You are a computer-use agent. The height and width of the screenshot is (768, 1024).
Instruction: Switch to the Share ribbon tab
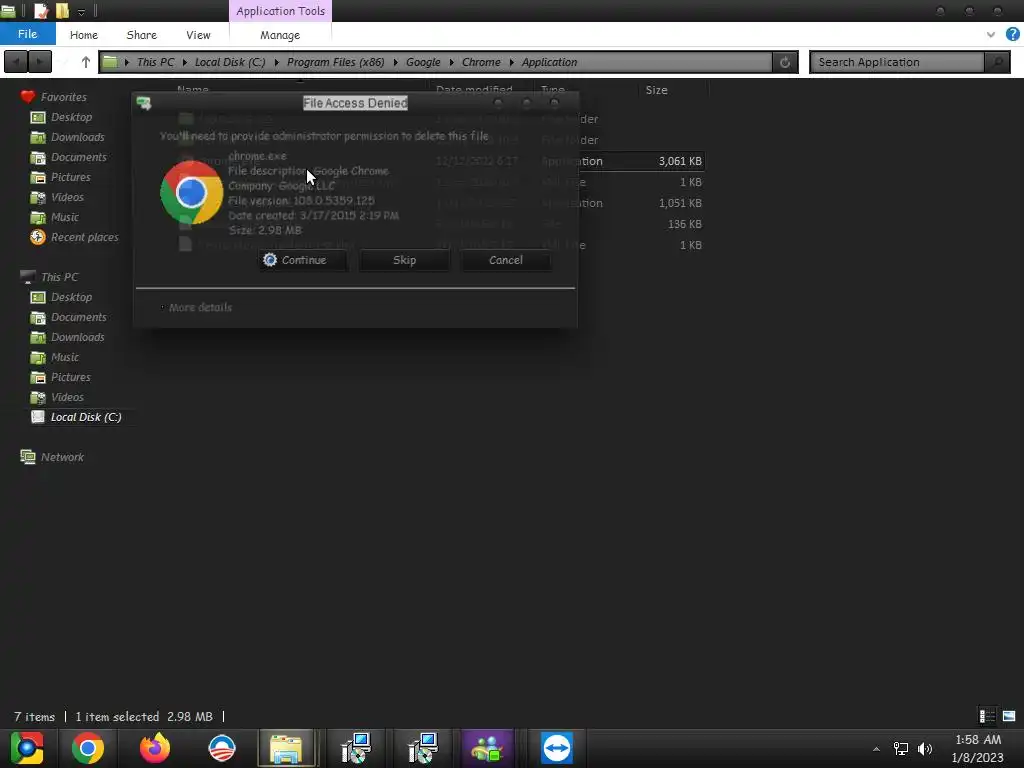point(142,35)
